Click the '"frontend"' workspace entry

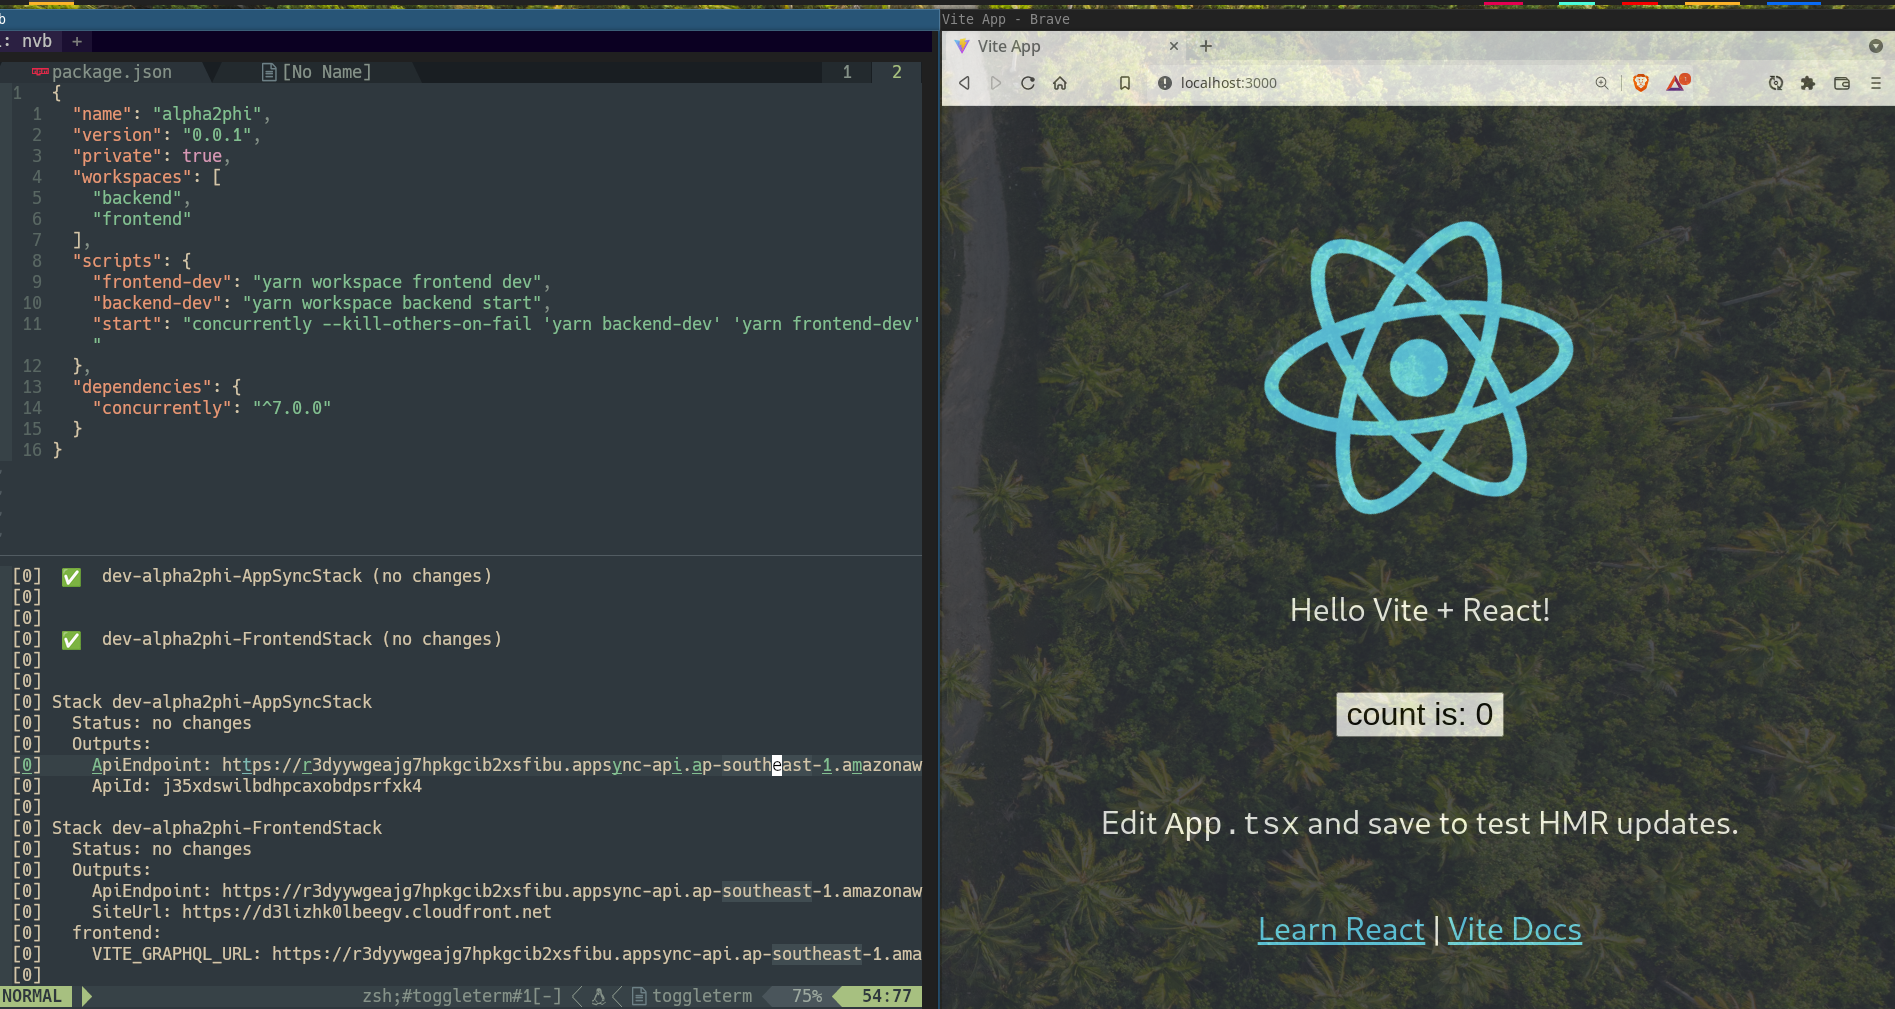[x=142, y=219]
